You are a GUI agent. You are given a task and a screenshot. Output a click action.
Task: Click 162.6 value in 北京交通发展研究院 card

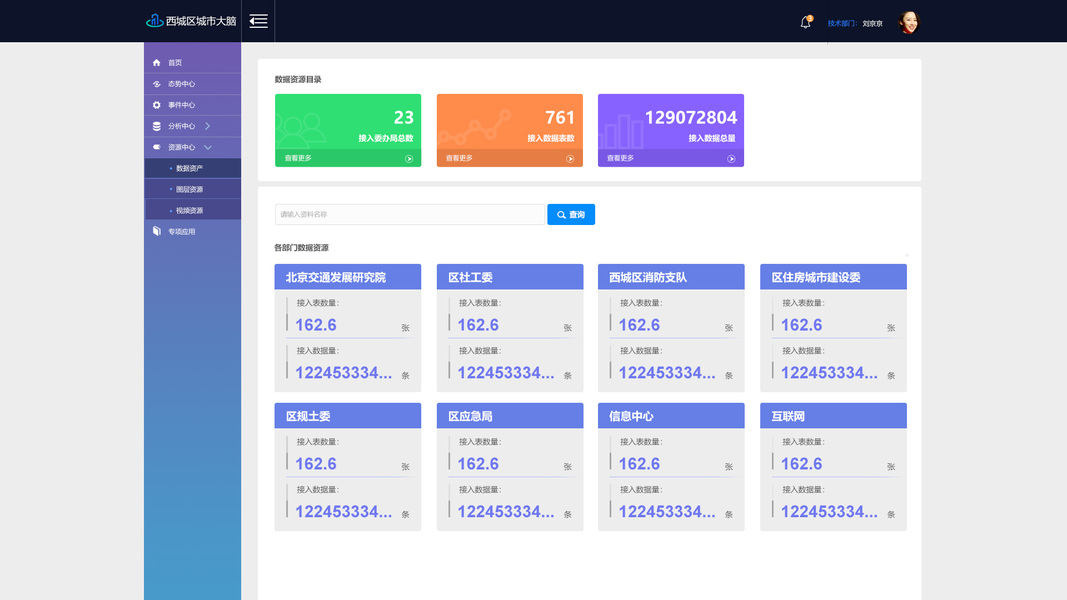(316, 325)
